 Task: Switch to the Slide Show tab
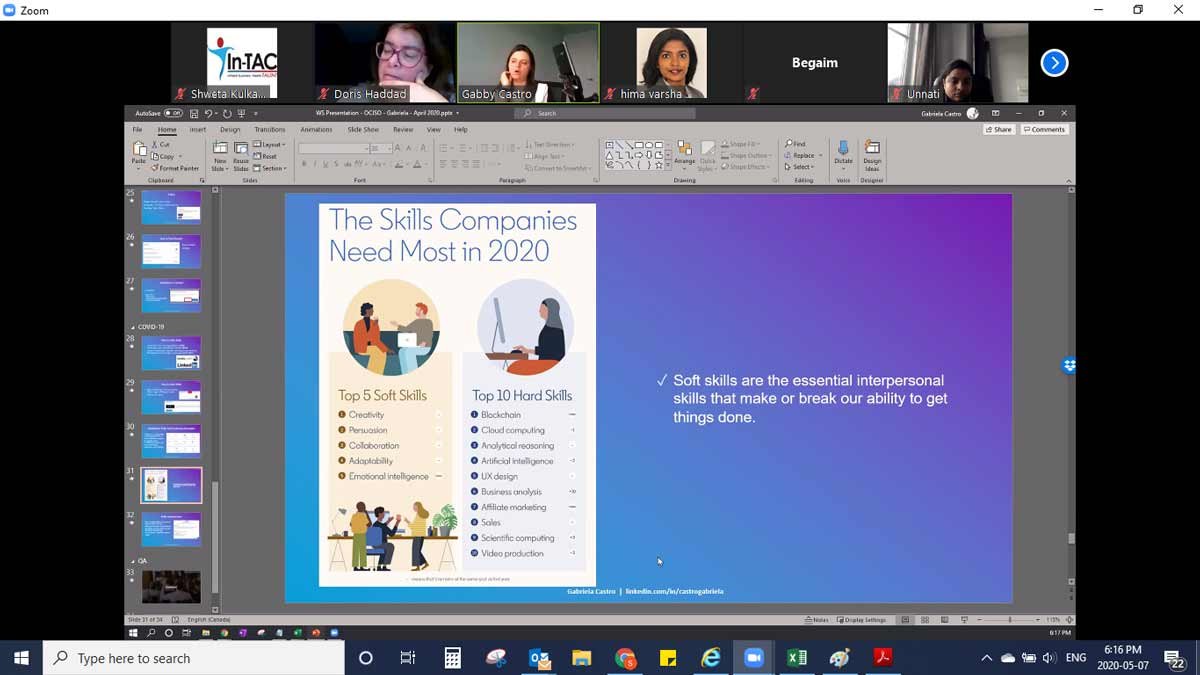click(363, 130)
